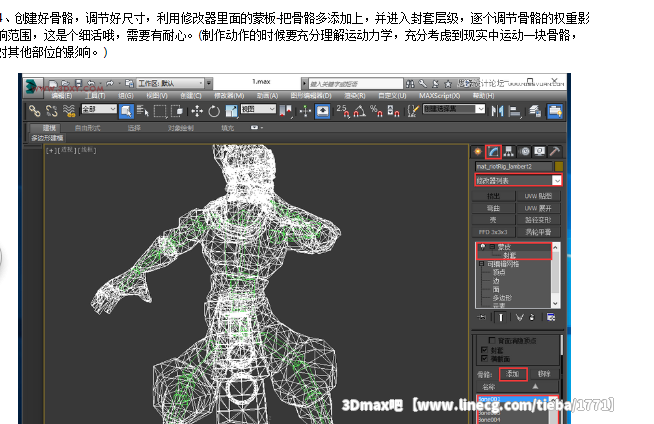The height and width of the screenshot is (424, 654).
Task: Toggle the Percent Snap icon
Action: pos(376,111)
